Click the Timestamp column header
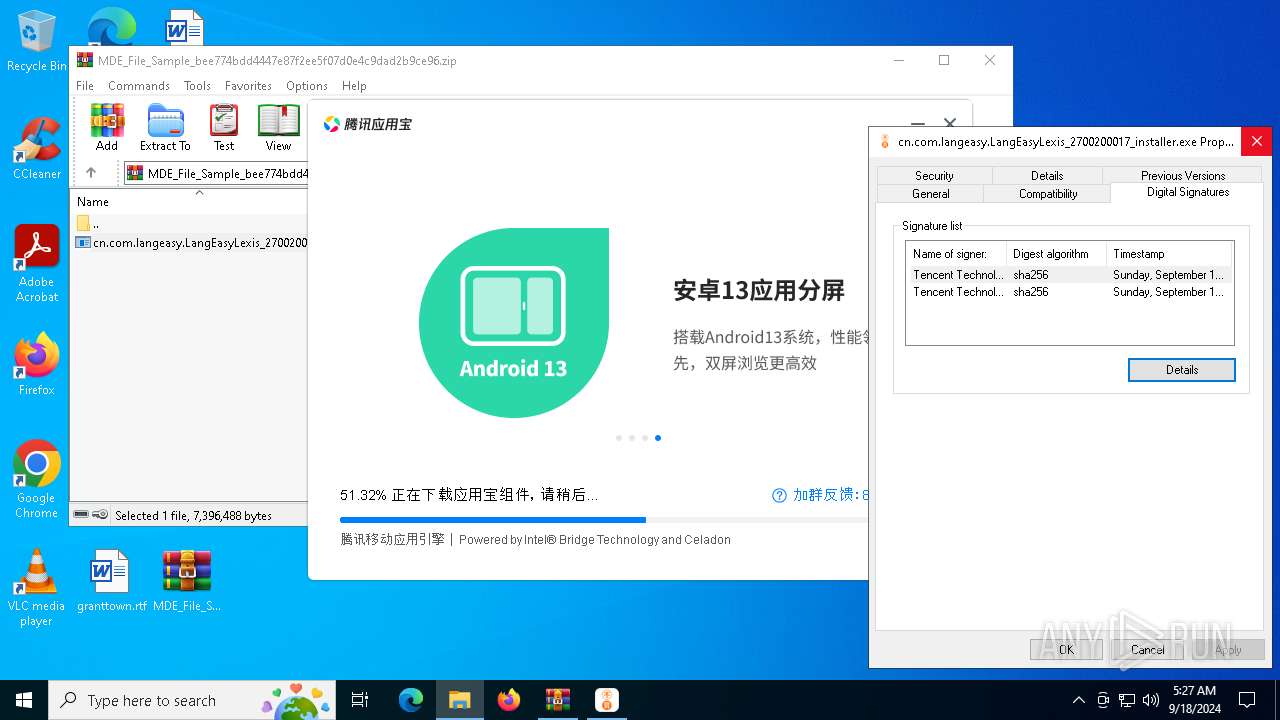1280x720 pixels. [1169, 254]
